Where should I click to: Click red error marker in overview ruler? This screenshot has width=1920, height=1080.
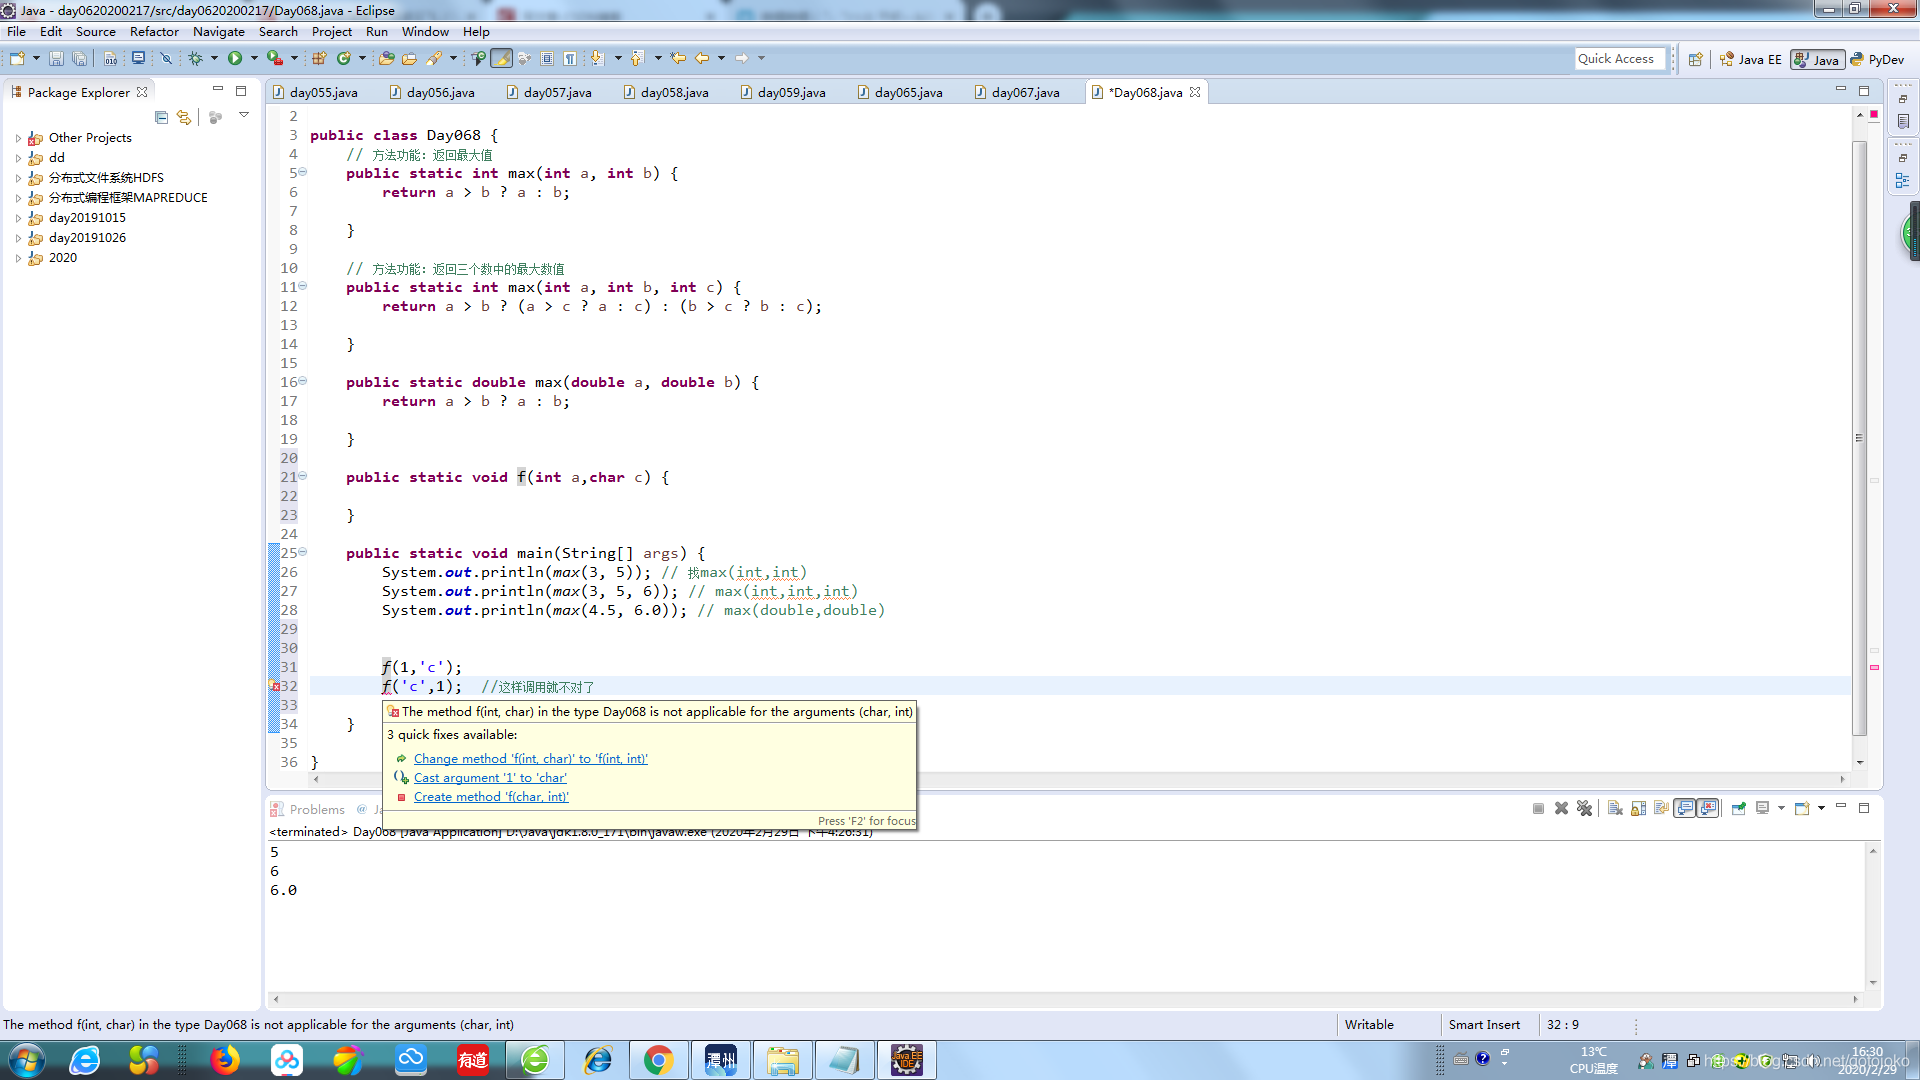1874,667
